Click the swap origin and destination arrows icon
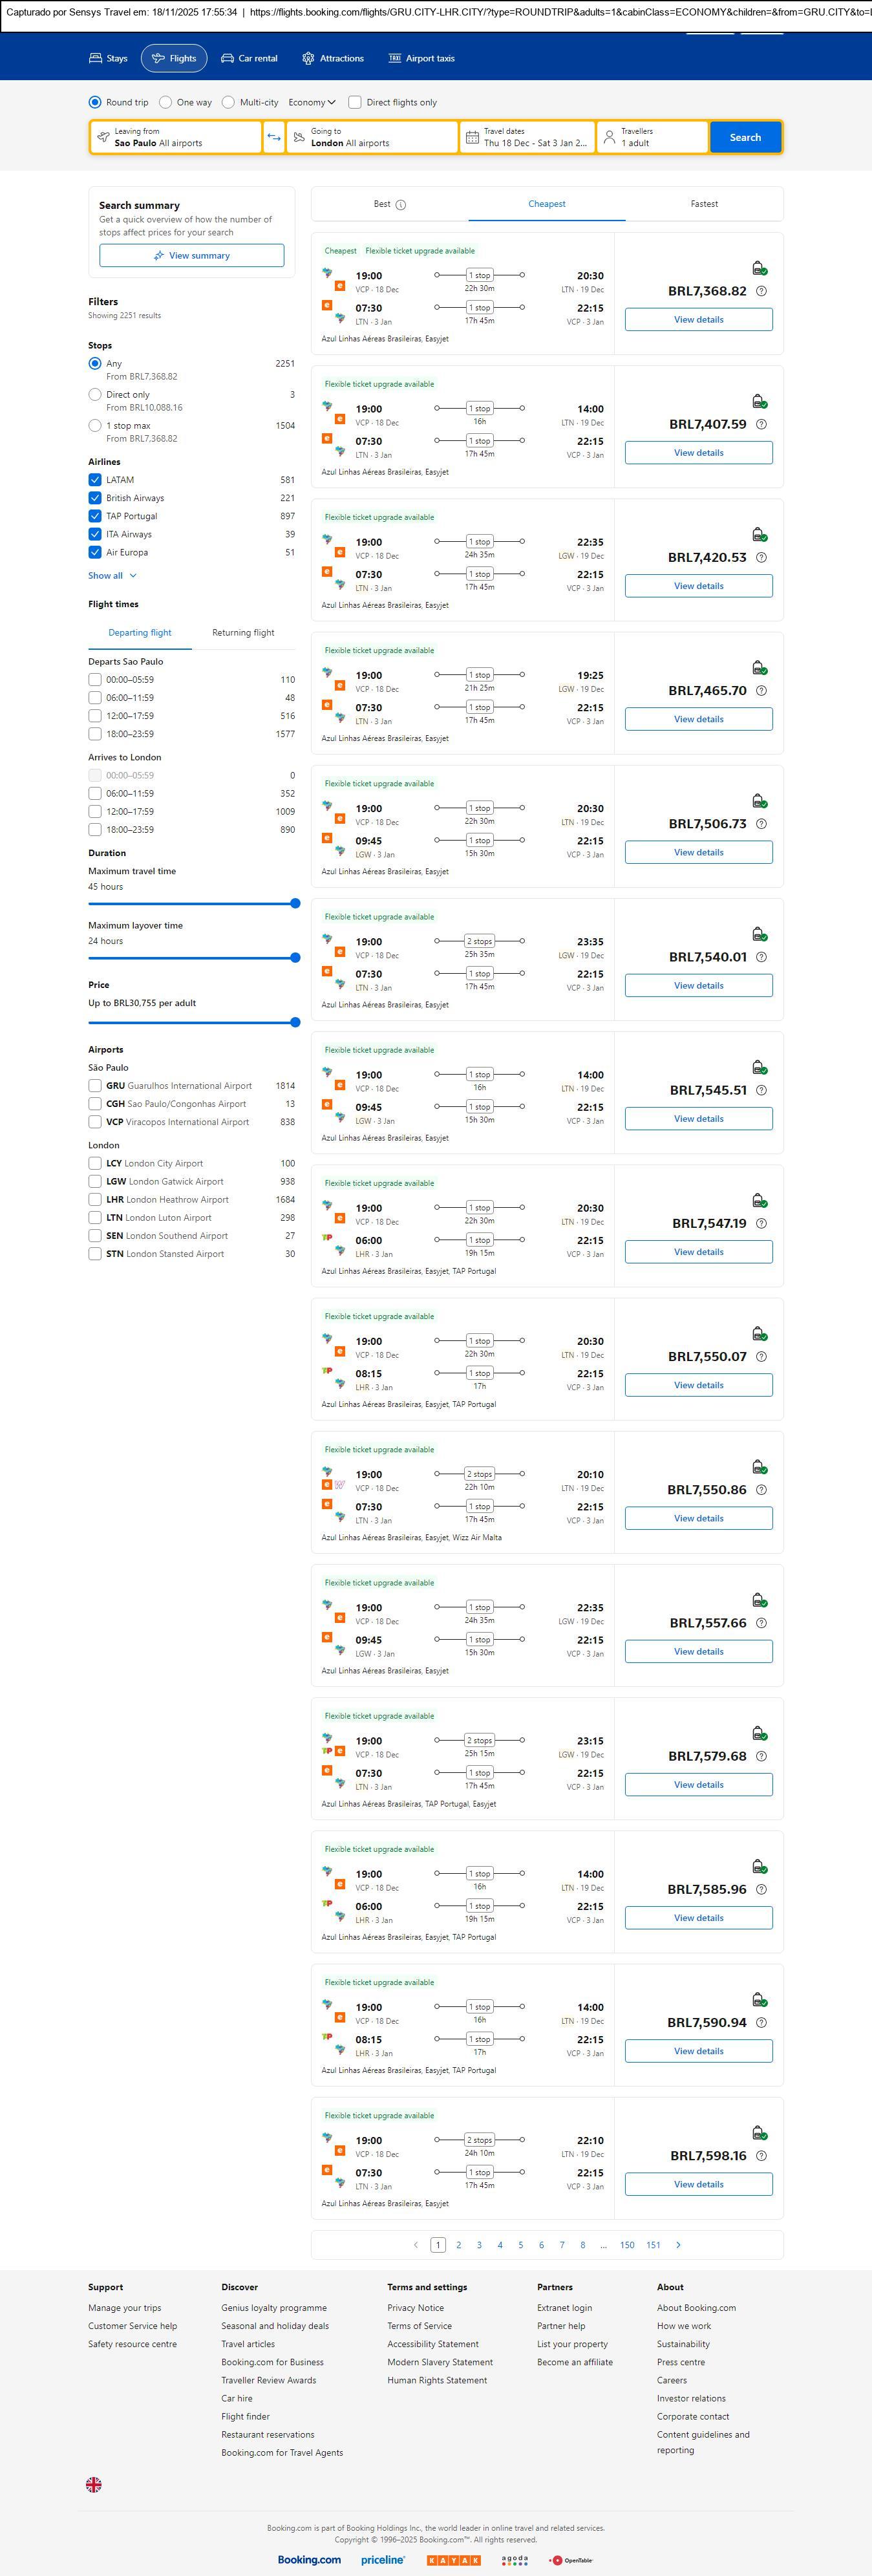Screen dimensions: 872x2576 (x=273, y=137)
